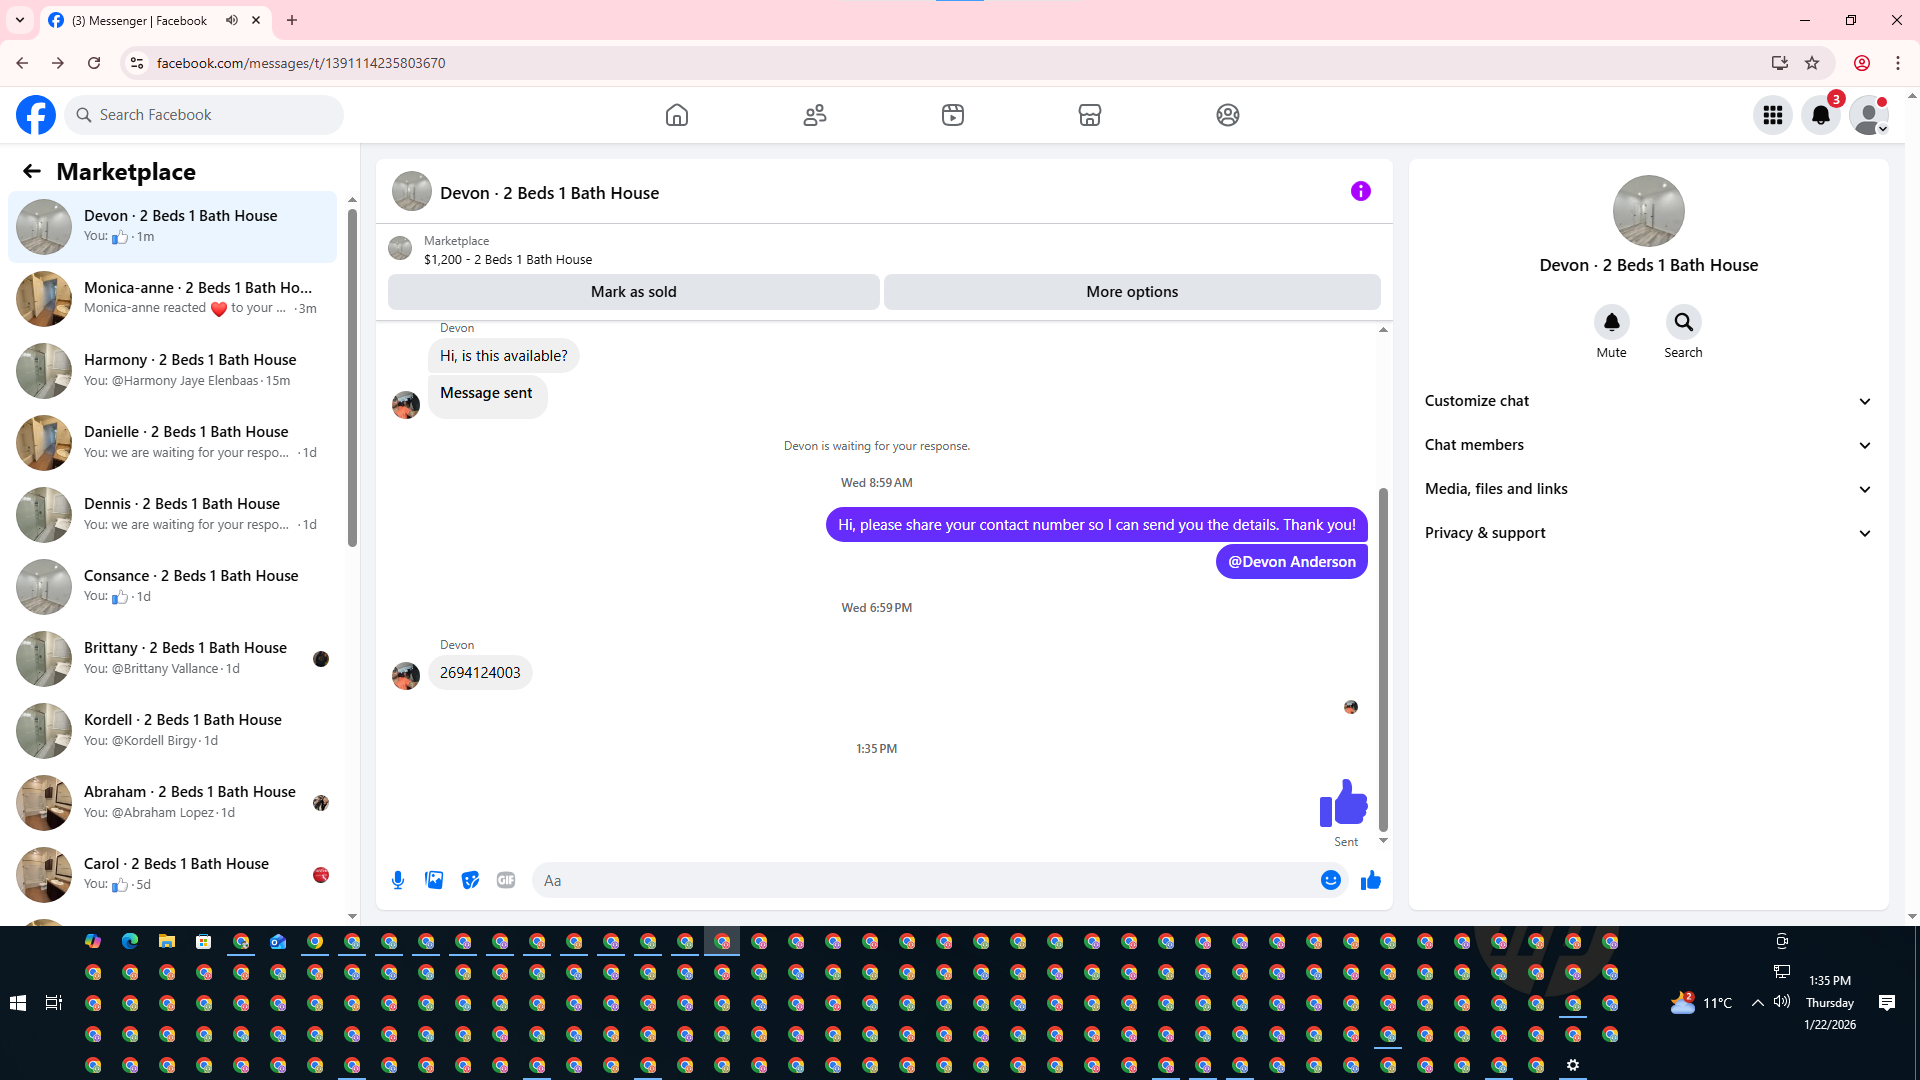The width and height of the screenshot is (1920, 1080).
Task: Reload the page in Chrome
Action: [94, 63]
